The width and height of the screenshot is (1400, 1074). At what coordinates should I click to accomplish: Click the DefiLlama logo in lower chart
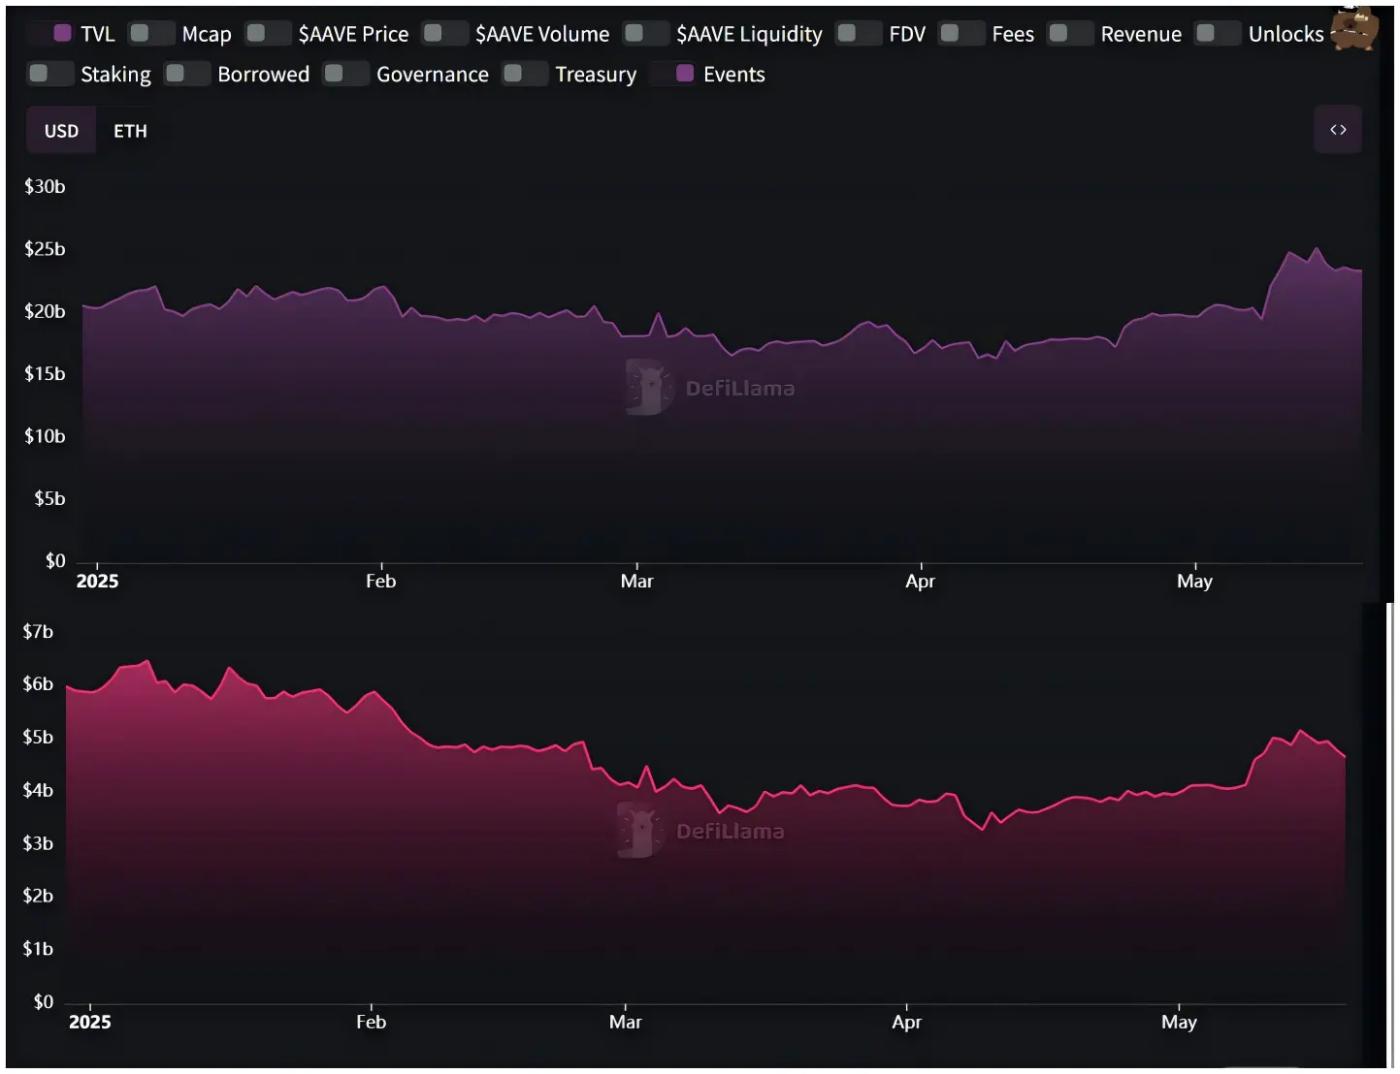click(x=701, y=830)
